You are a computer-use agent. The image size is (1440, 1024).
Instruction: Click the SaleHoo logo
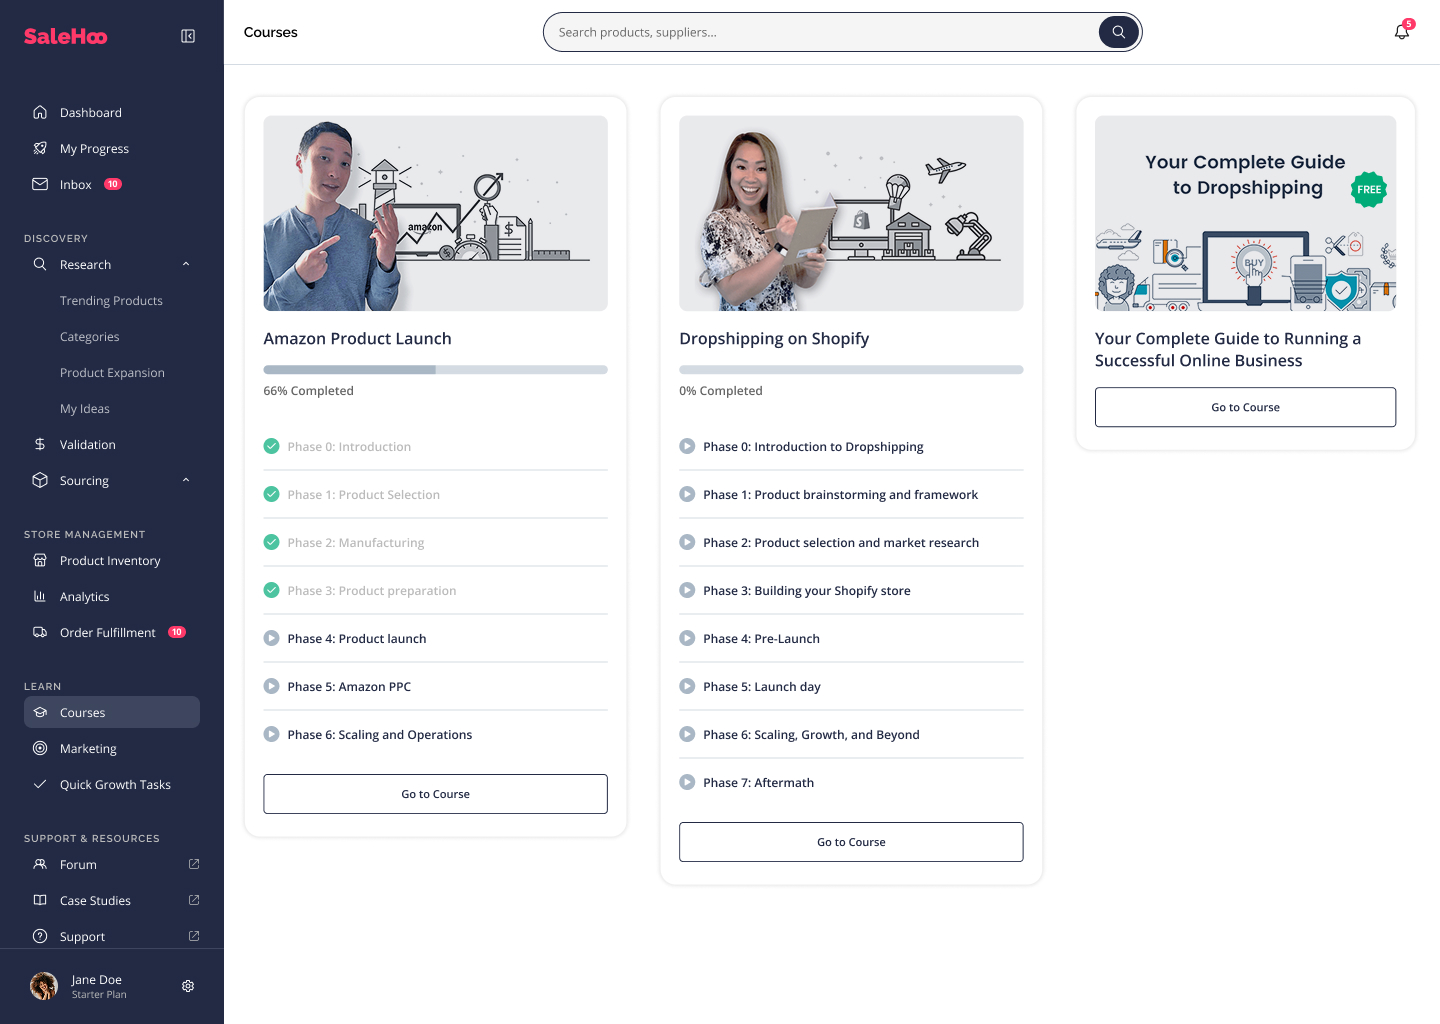coord(66,36)
